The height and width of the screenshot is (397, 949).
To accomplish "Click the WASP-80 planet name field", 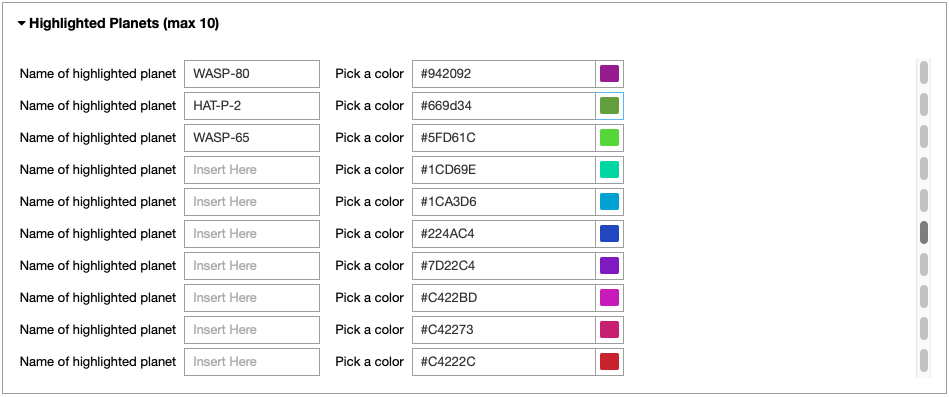I will pos(252,74).
